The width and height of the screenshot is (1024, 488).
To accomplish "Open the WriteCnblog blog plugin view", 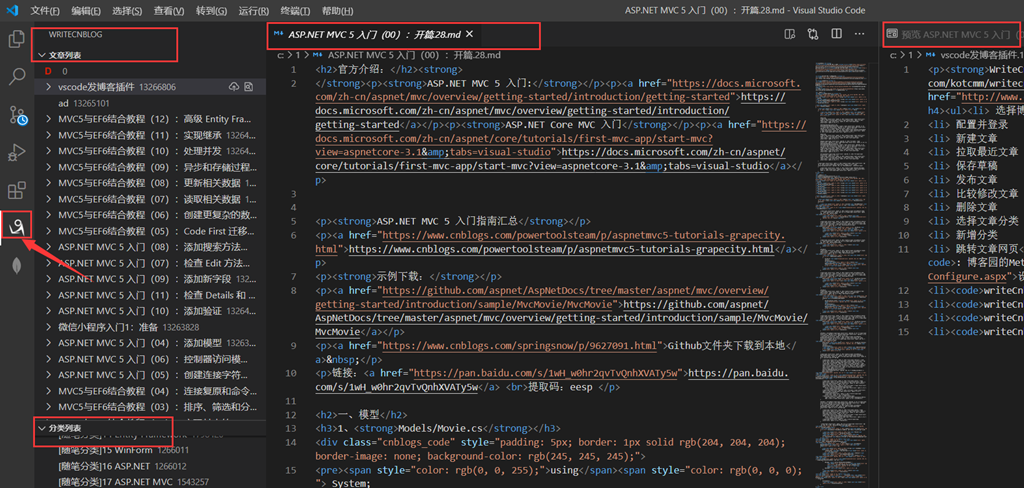I will tap(16, 227).
